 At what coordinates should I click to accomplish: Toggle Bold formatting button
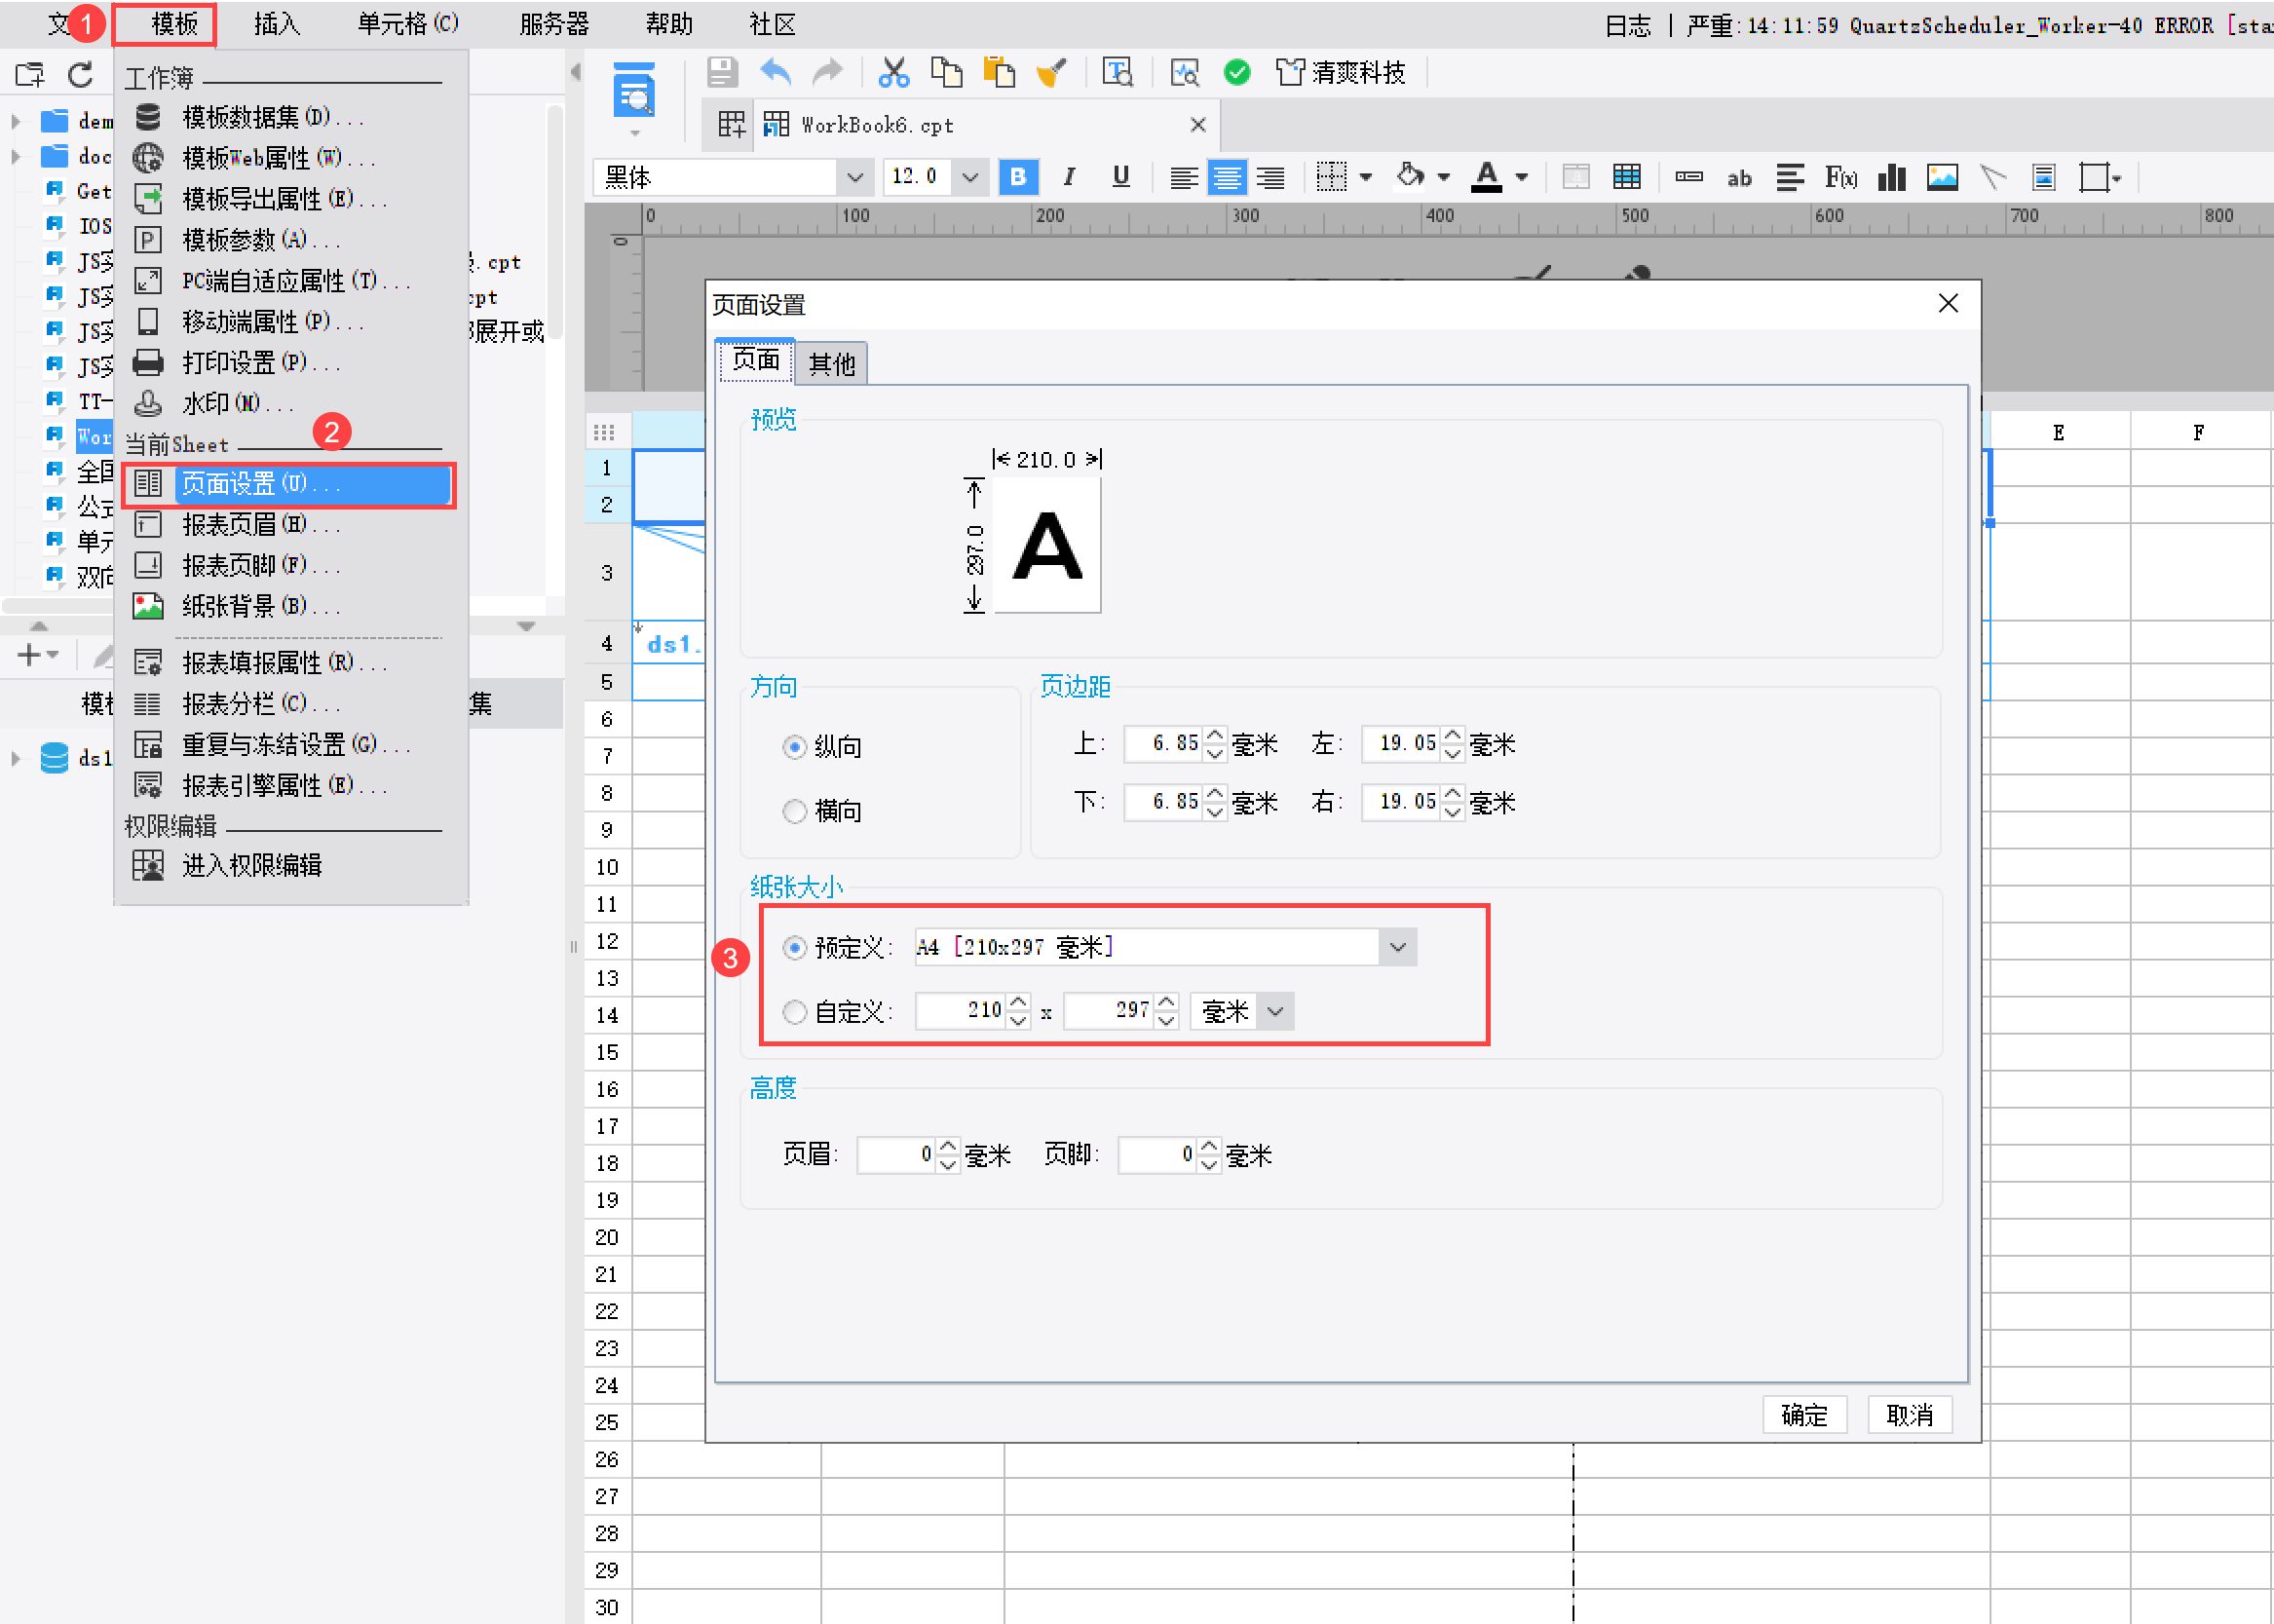click(x=1018, y=177)
